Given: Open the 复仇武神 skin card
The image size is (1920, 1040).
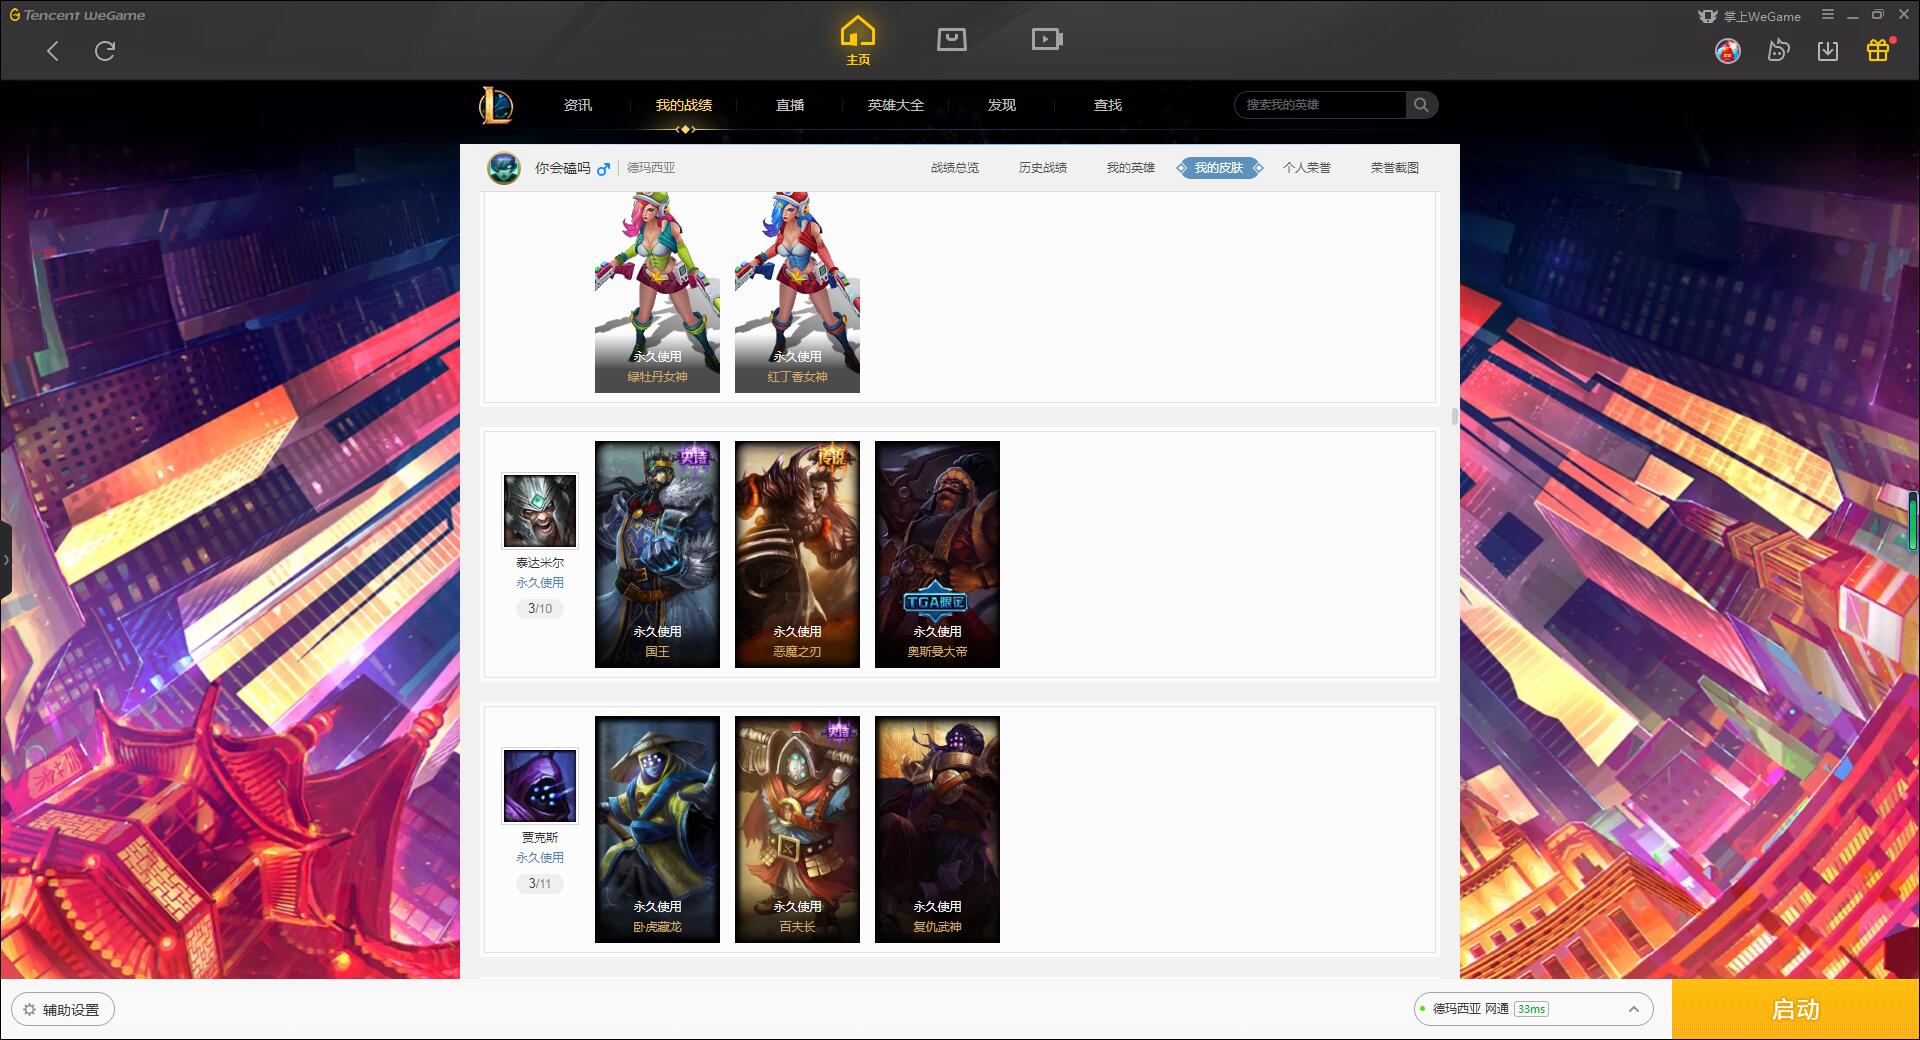Looking at the screenshot, I should tap(937, 829).
